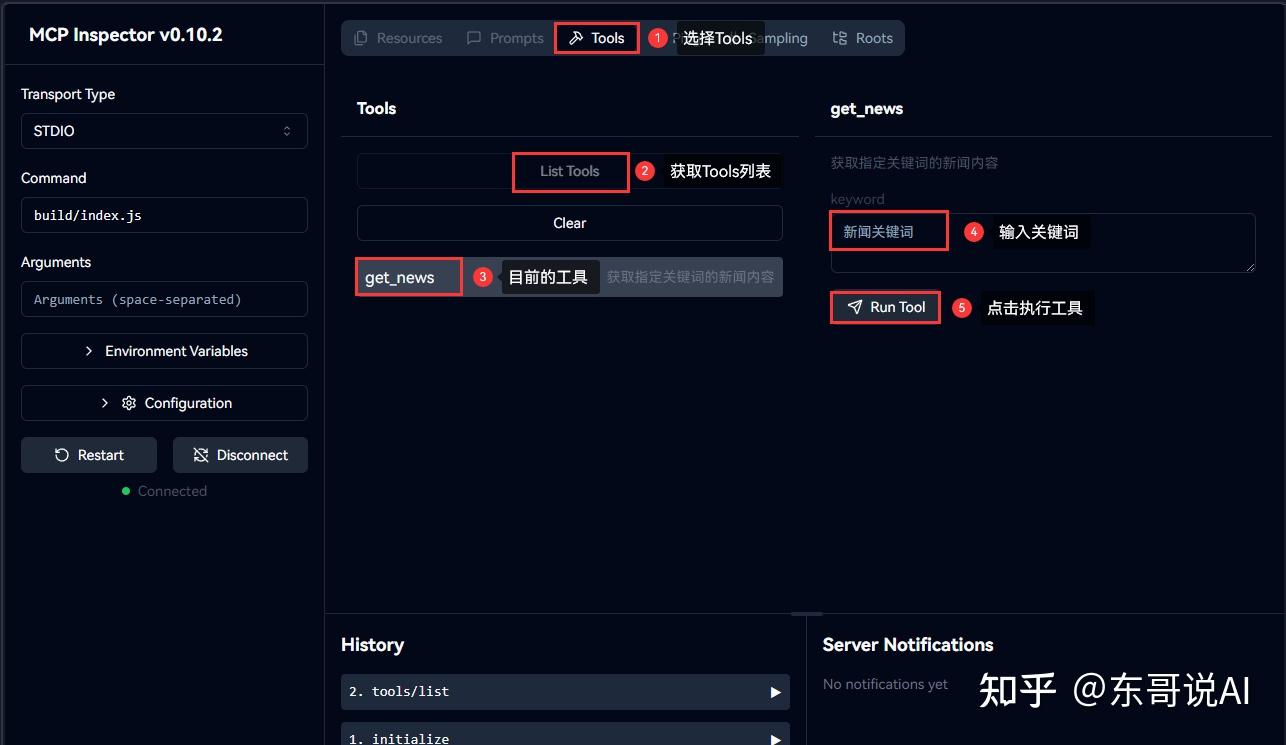The width and height of the screenshot is (1286, 745).
Task: Click the List Tools button
Action: 569,171
